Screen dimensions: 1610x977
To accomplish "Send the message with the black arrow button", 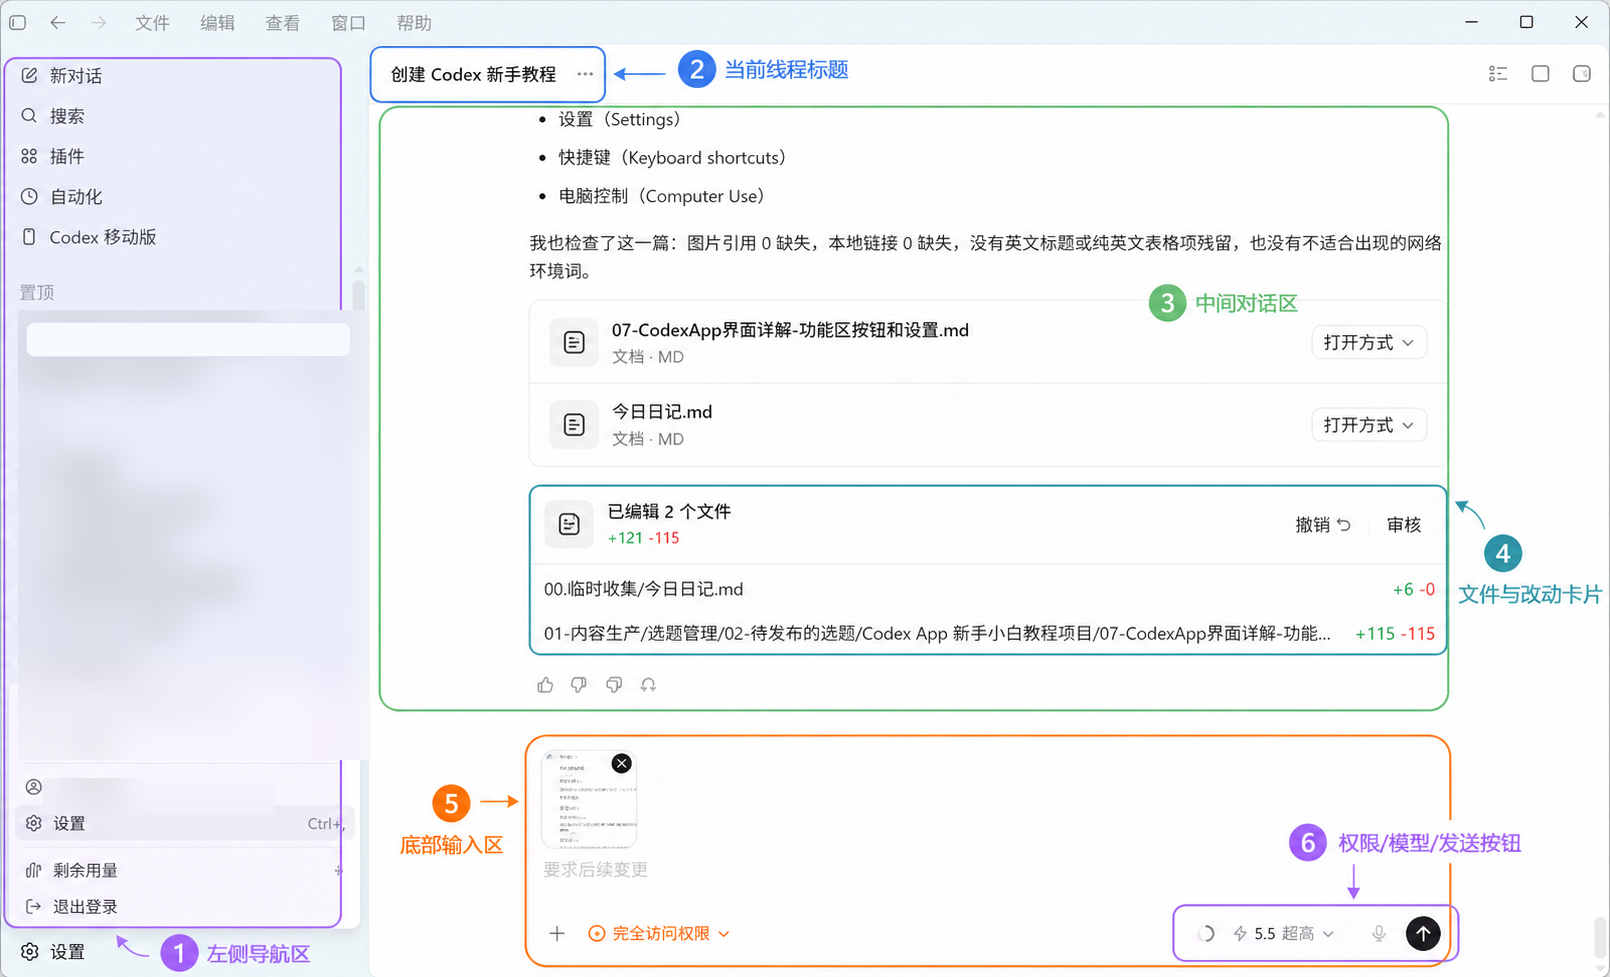I will pyautogui.click(x=1423, y=933).
